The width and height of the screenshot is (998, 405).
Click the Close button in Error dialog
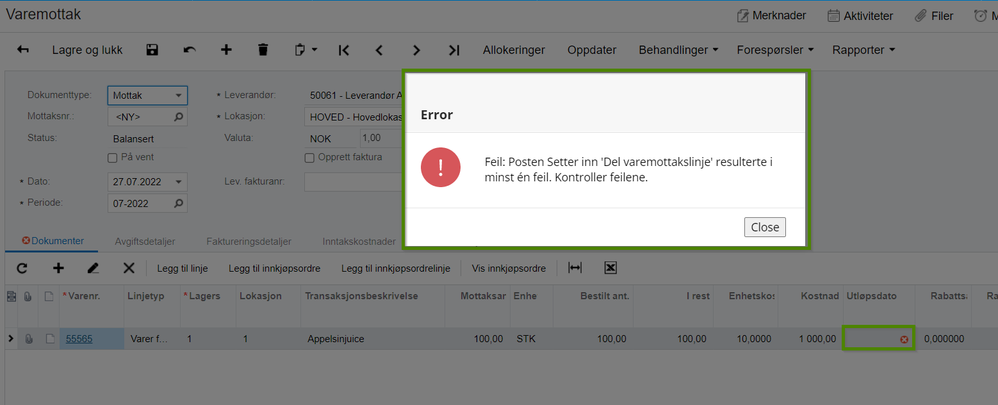coord(764,227)
